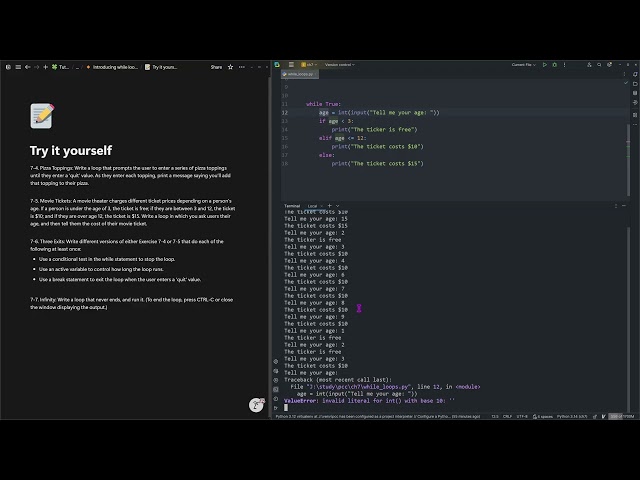Open the Services tool window icon
The image size is (640, 480).
click(276, 380)
